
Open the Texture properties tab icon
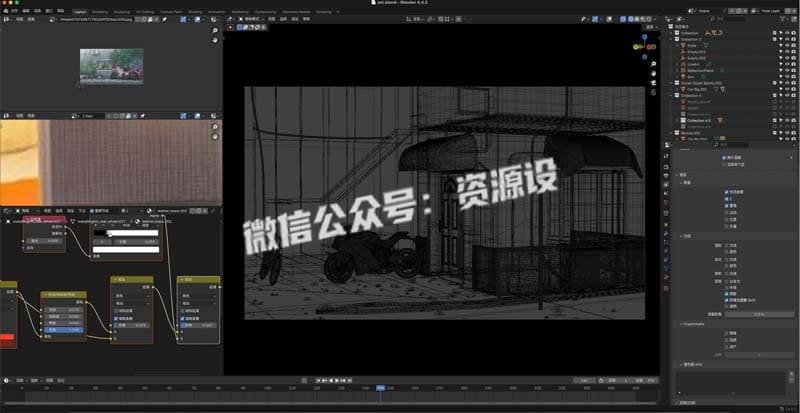pyautogui.click(x=666, y=288)
